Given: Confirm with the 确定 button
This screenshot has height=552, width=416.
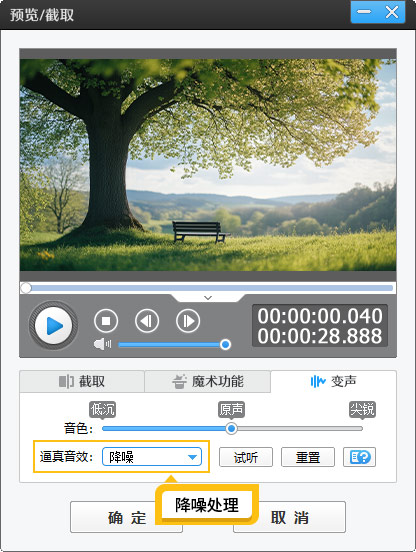Looking at the screenshot, I should point(126,517).
